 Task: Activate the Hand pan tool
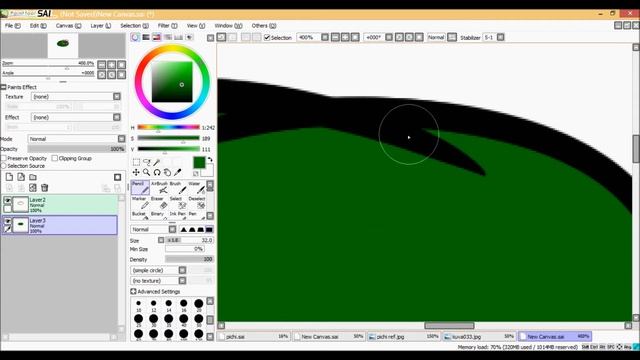[x=167, y=173]
